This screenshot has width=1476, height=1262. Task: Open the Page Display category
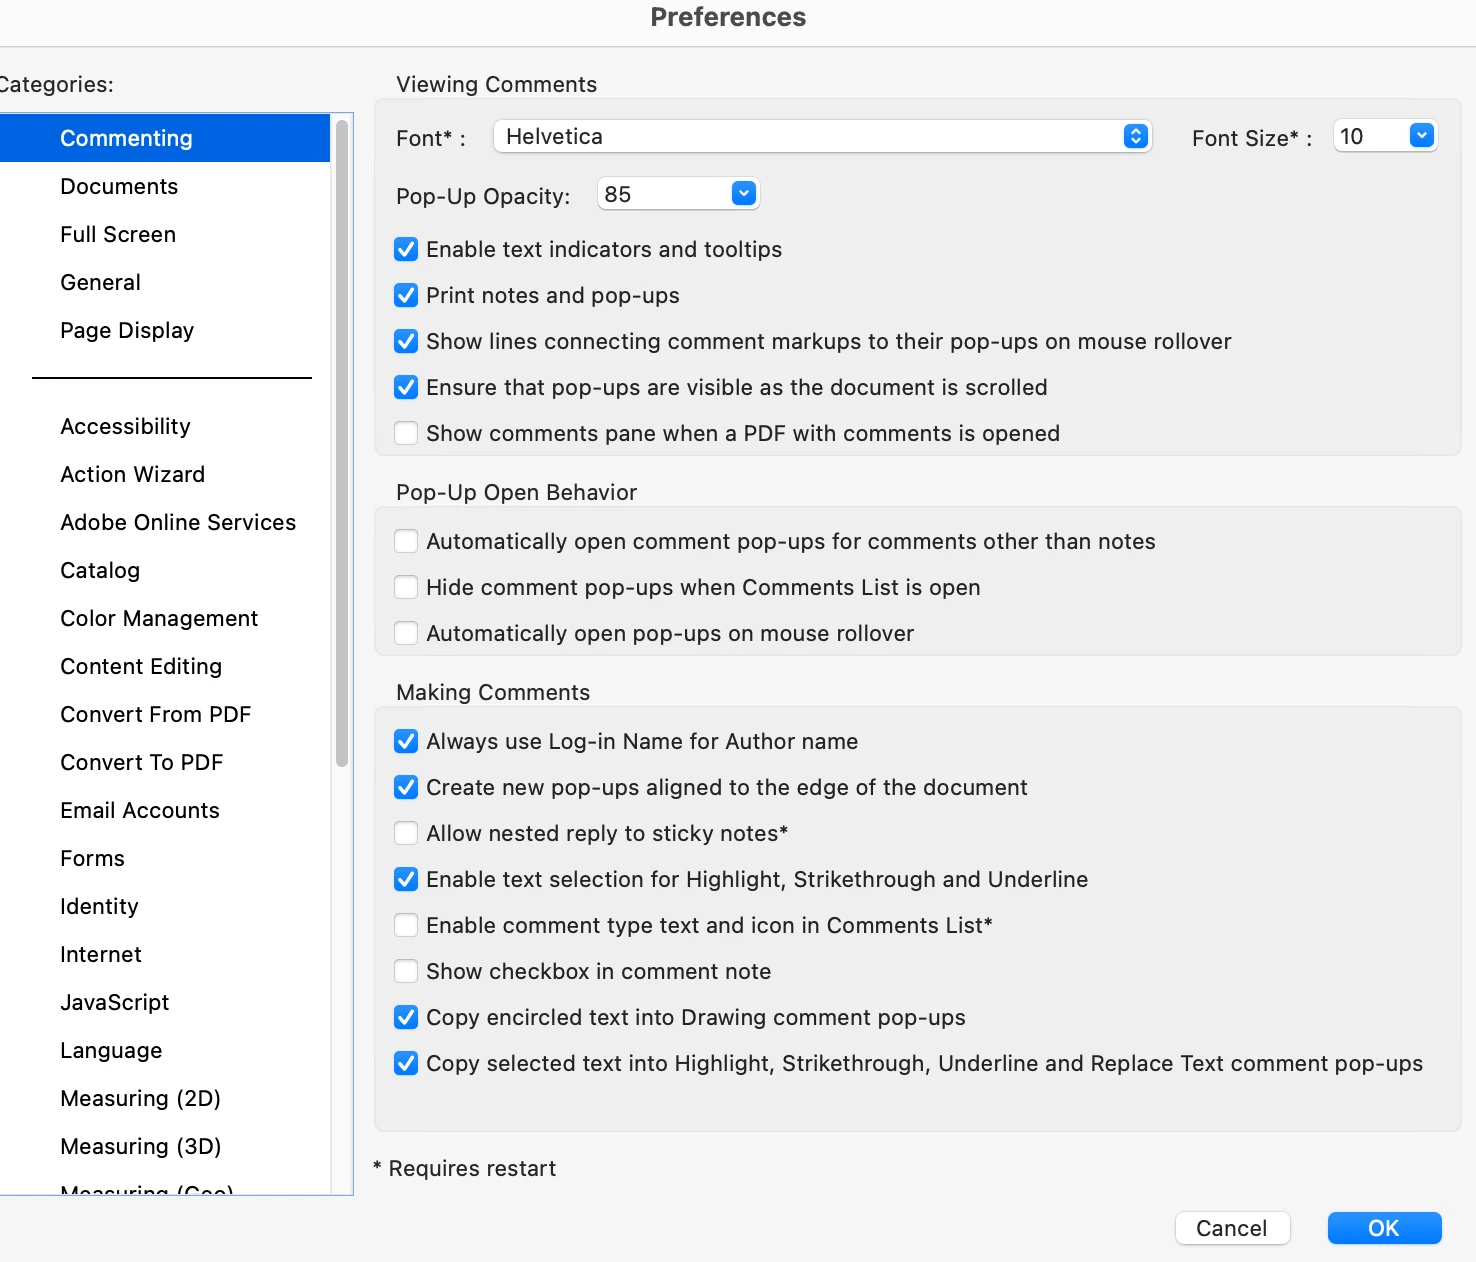pyautogui.click(x=127, y=330)
